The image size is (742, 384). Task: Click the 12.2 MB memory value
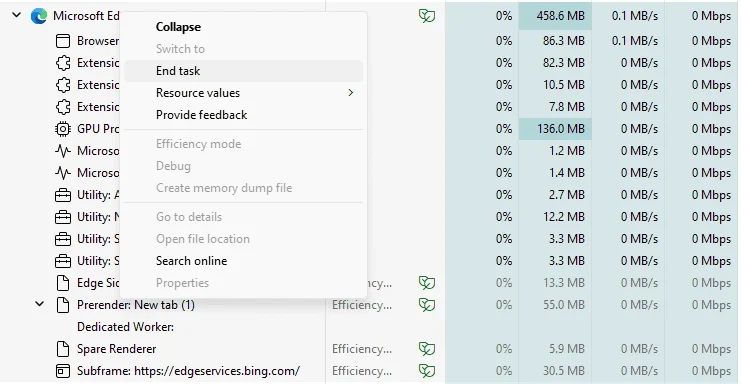coord(563,217)
